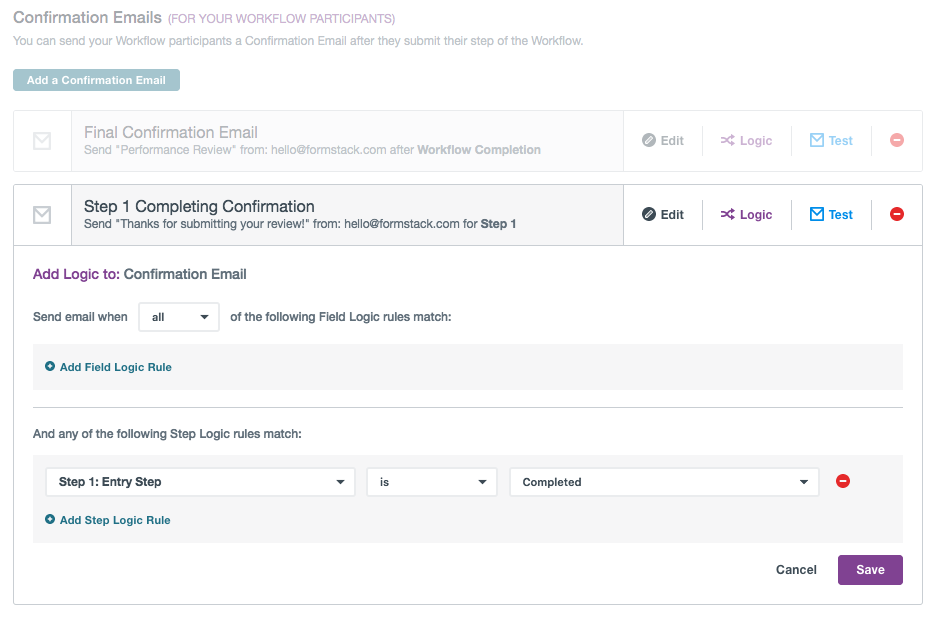Click the plus icon beside Add Step Logic Rule
935x617 pixels.
(50, 520)
